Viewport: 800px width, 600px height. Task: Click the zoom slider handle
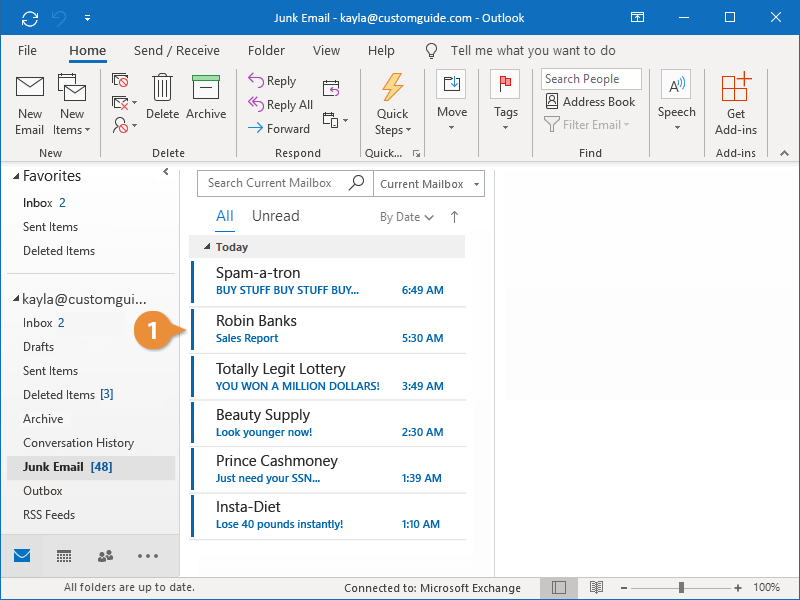click(x=681, y=588)
